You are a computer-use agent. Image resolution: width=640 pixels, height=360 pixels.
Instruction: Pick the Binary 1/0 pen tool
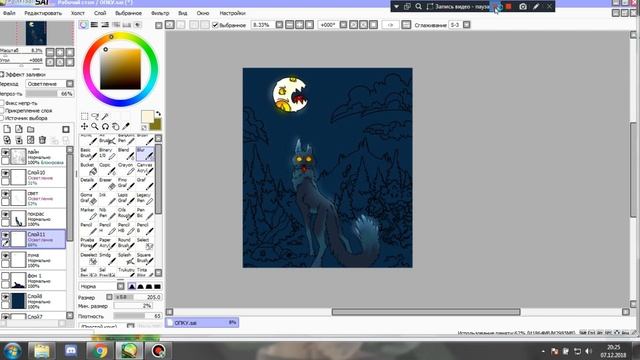(107, 153)
